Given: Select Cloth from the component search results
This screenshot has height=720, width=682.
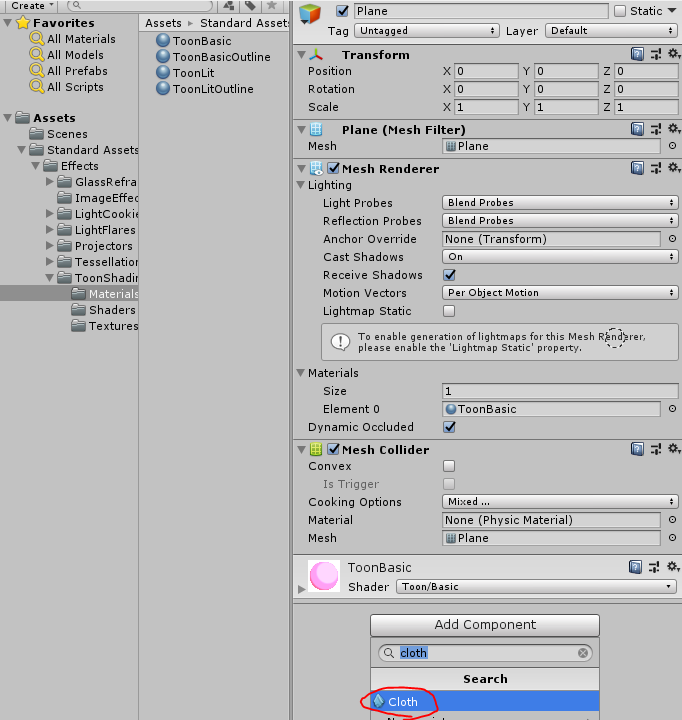Looking at the screenshot, I should pyautogui.click(x=485, y=702).
